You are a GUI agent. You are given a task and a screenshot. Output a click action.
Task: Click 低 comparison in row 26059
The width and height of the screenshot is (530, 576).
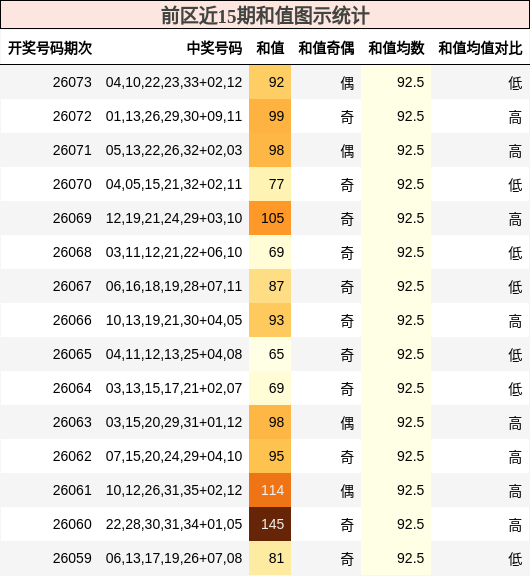[515, 559]
